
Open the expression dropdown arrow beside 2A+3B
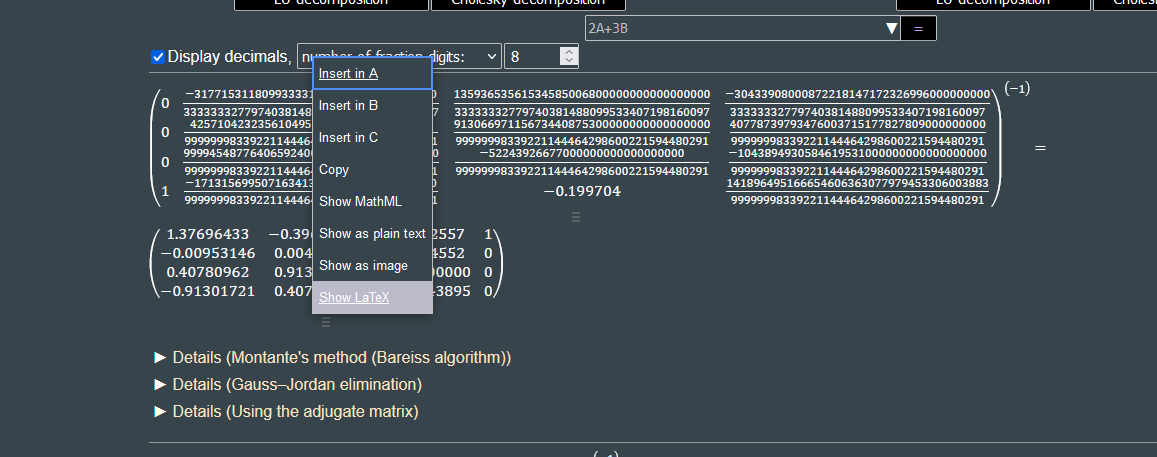pos(892,29)
